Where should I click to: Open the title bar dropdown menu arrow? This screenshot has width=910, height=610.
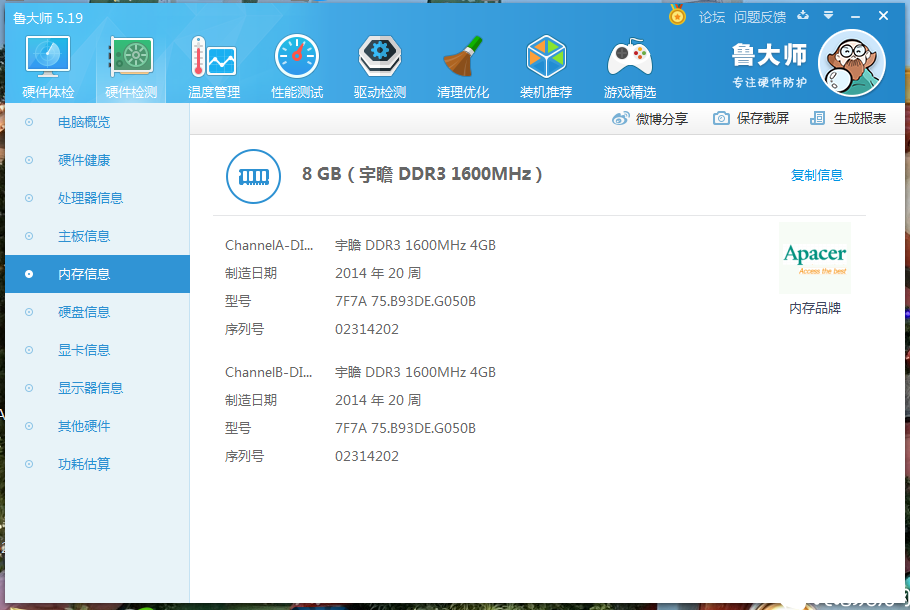pos(829,16)
